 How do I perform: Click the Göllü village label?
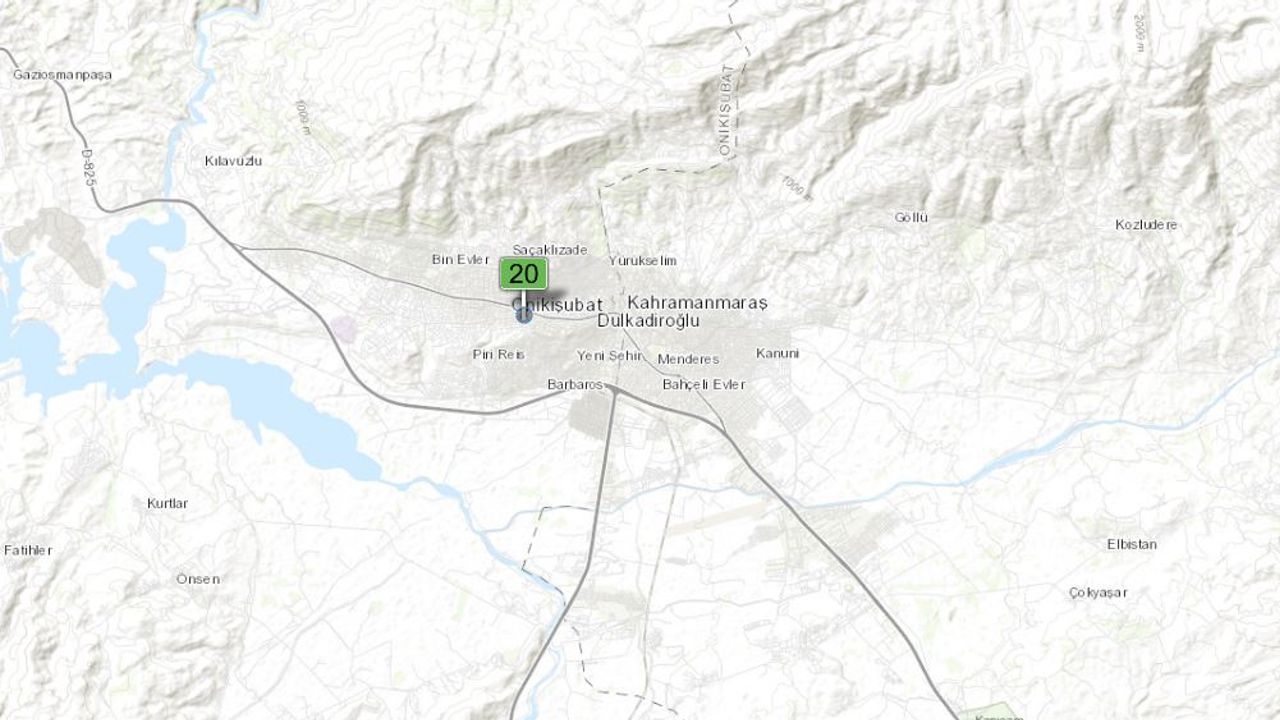(x=912, y=217)
